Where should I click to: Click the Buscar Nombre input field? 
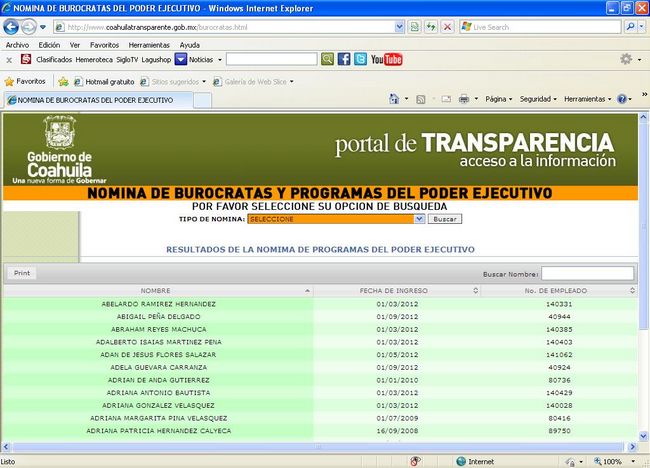pyautogui.click(x=587, y=273)
